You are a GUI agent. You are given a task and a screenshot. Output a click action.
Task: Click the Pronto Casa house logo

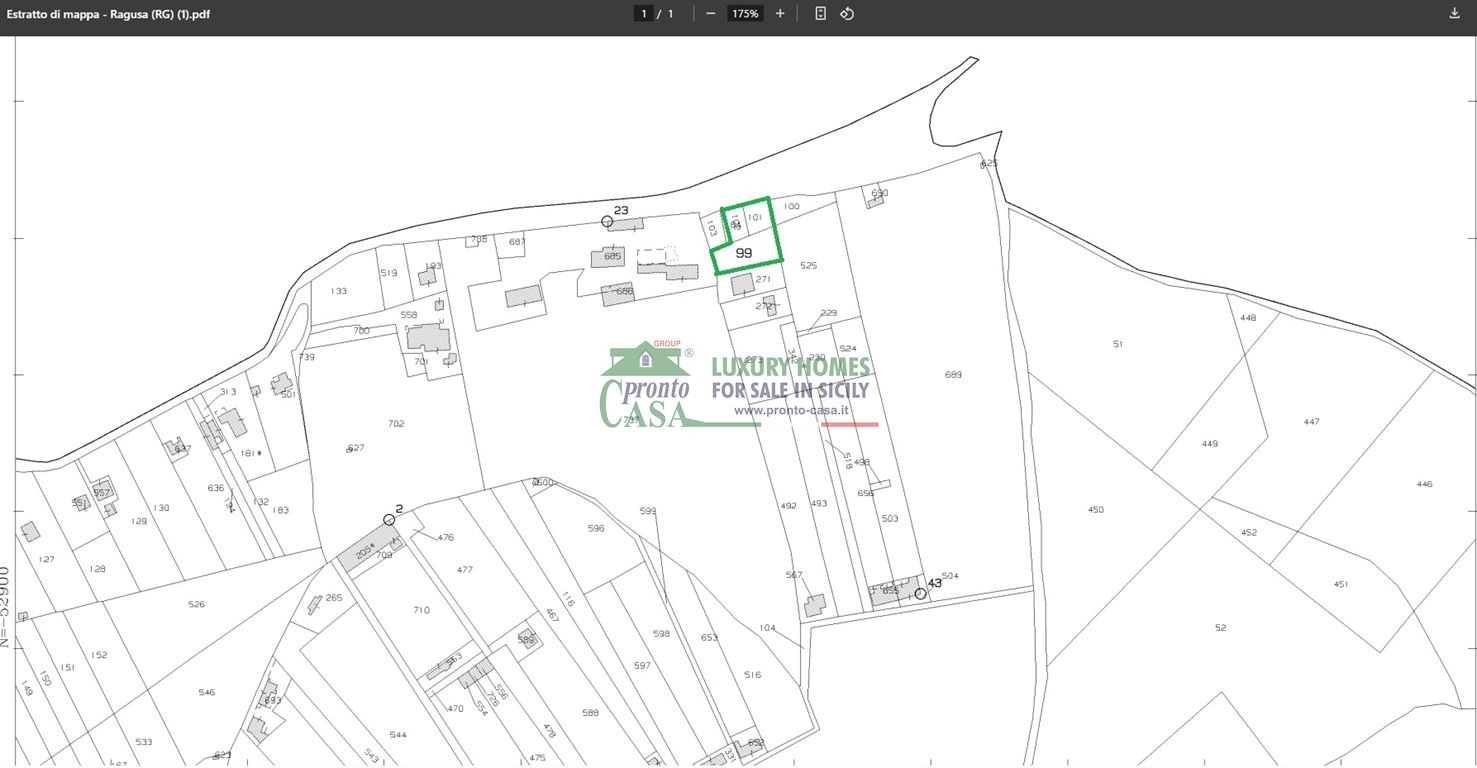(645, 386)
